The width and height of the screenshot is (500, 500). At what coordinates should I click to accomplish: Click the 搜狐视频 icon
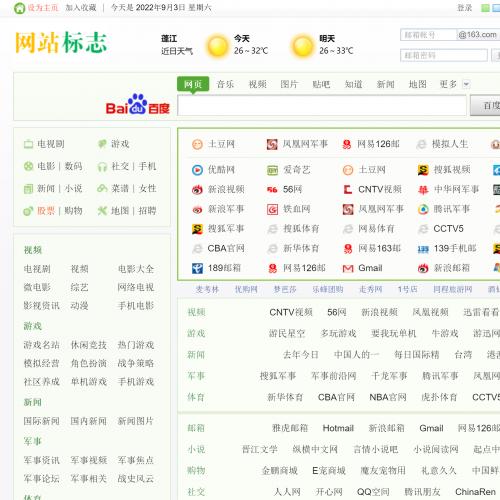[x=423, y=170]
